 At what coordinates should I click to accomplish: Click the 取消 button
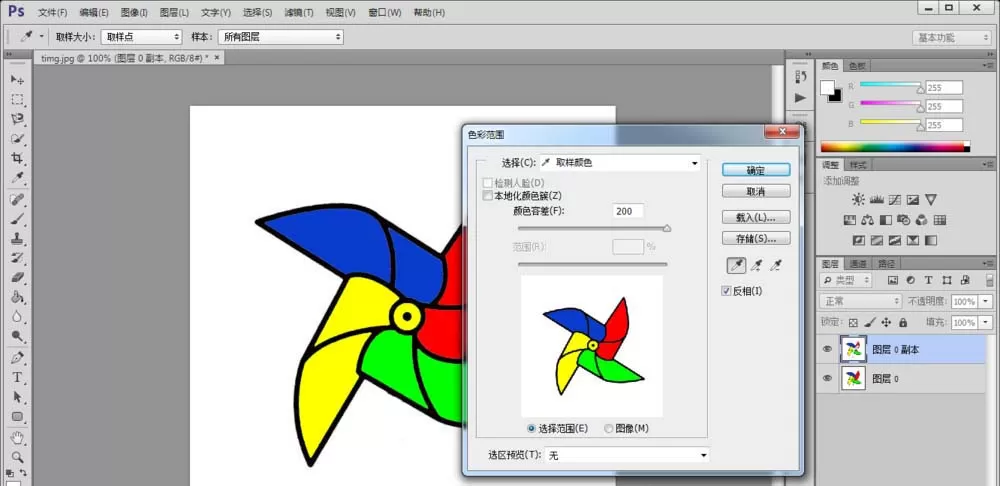pos(756,191)
